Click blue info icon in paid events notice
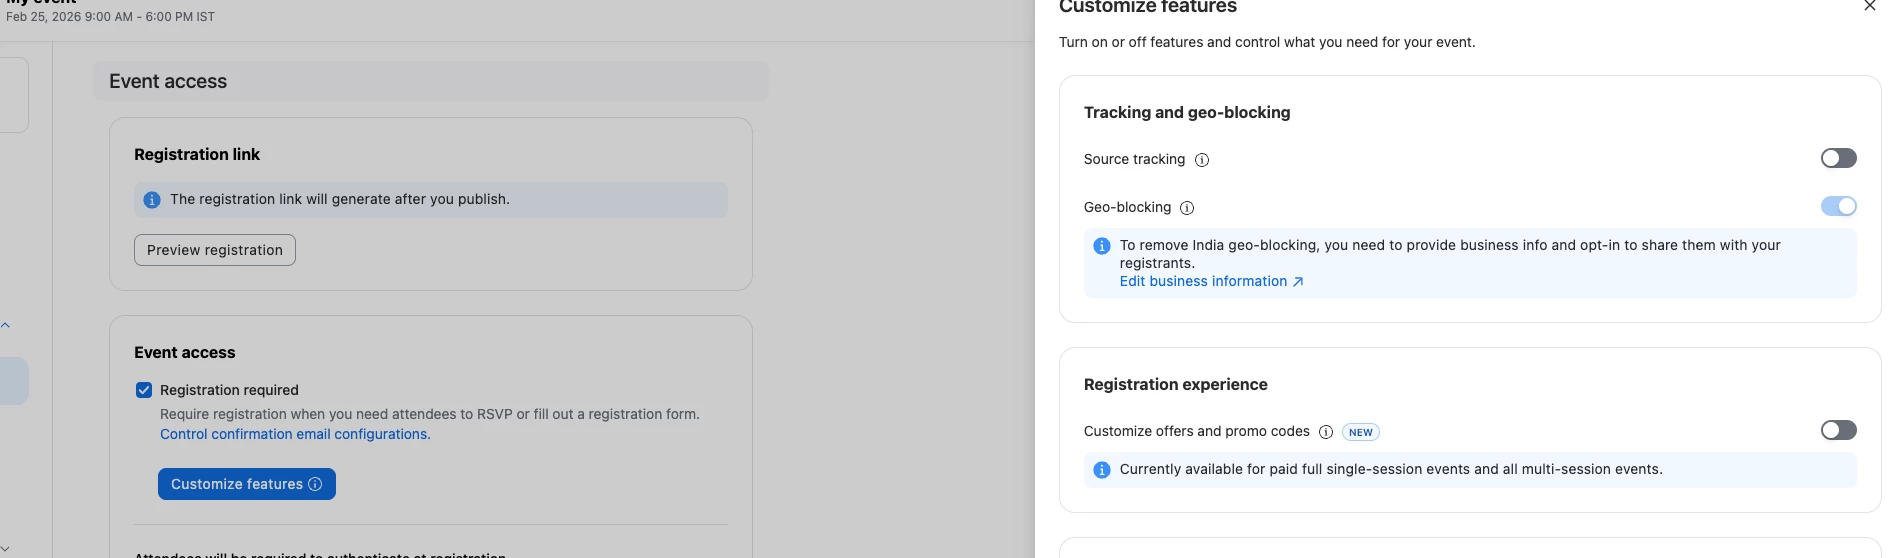Screen dimensions: 1903x558 coord(1102,470)
